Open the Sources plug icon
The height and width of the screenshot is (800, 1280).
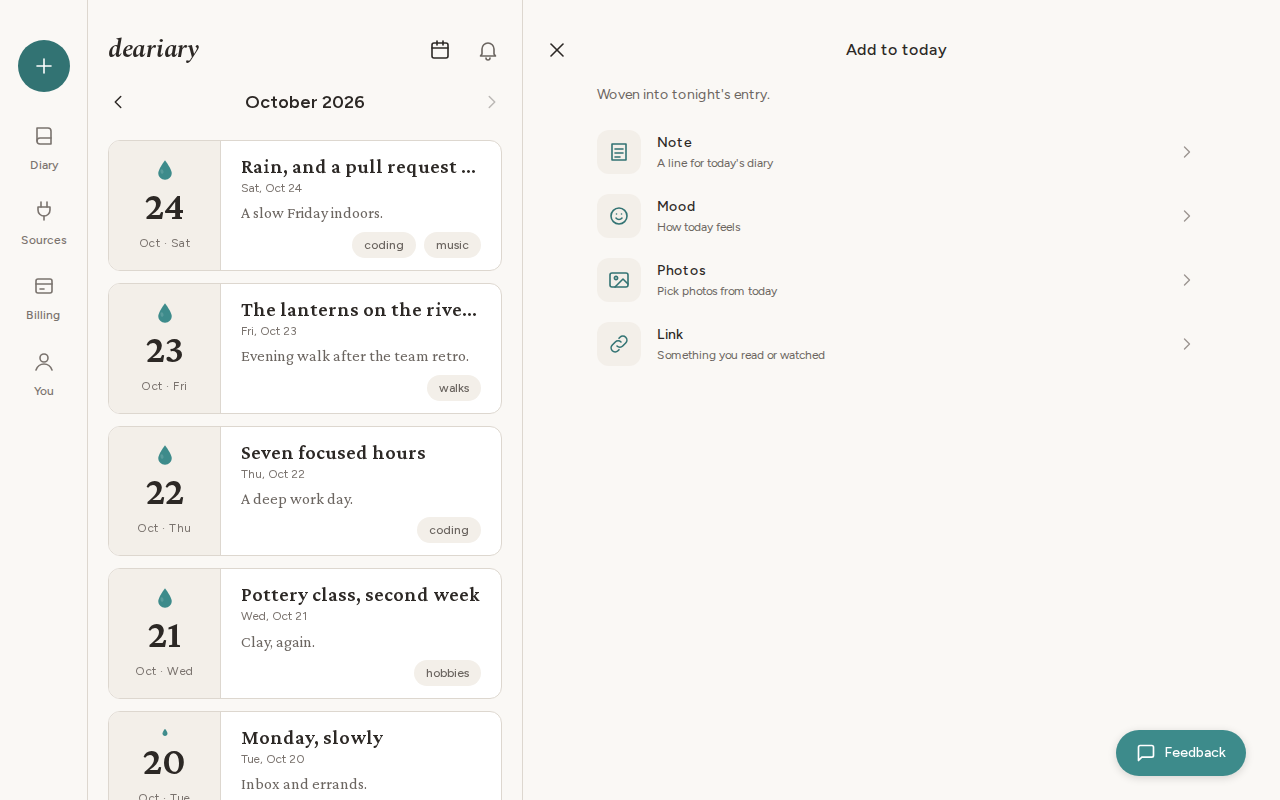pyautogui.click(x=44, y=210)
